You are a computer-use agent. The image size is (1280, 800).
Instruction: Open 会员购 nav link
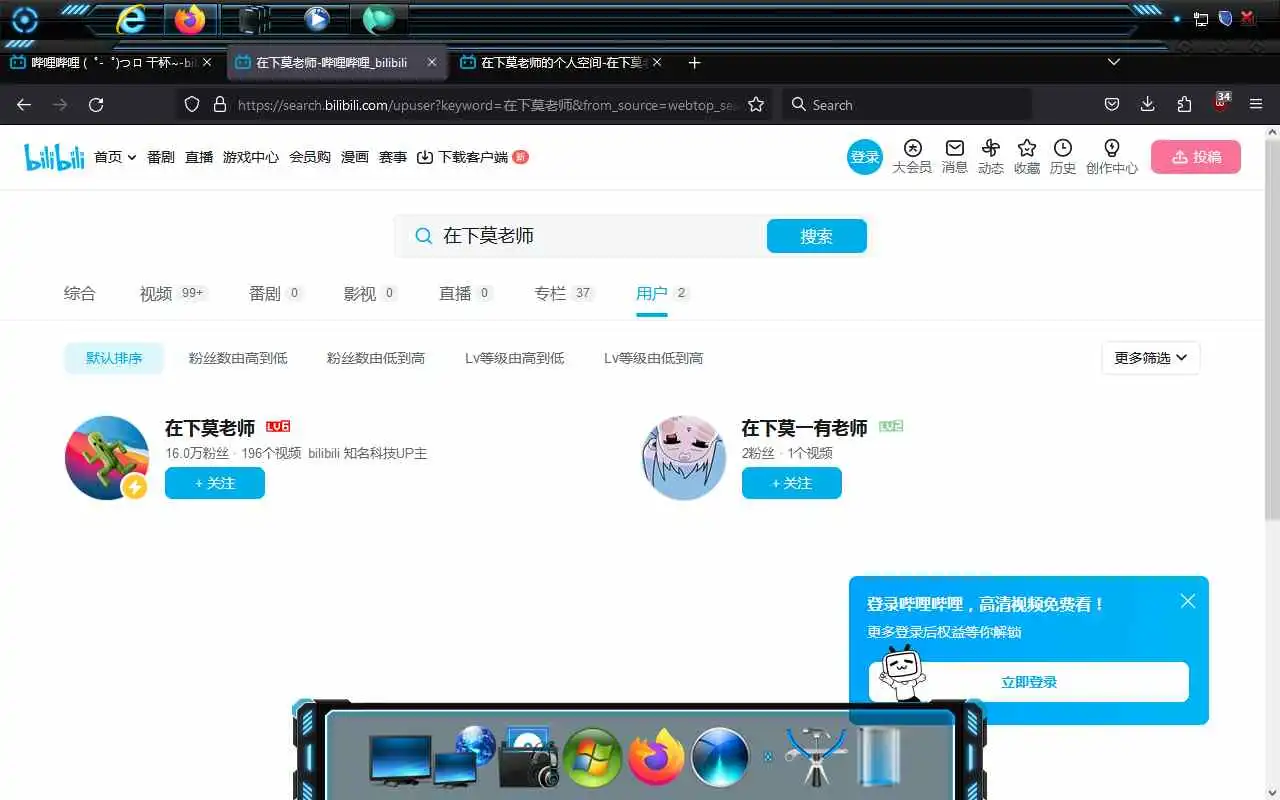[x=310, y=157]
